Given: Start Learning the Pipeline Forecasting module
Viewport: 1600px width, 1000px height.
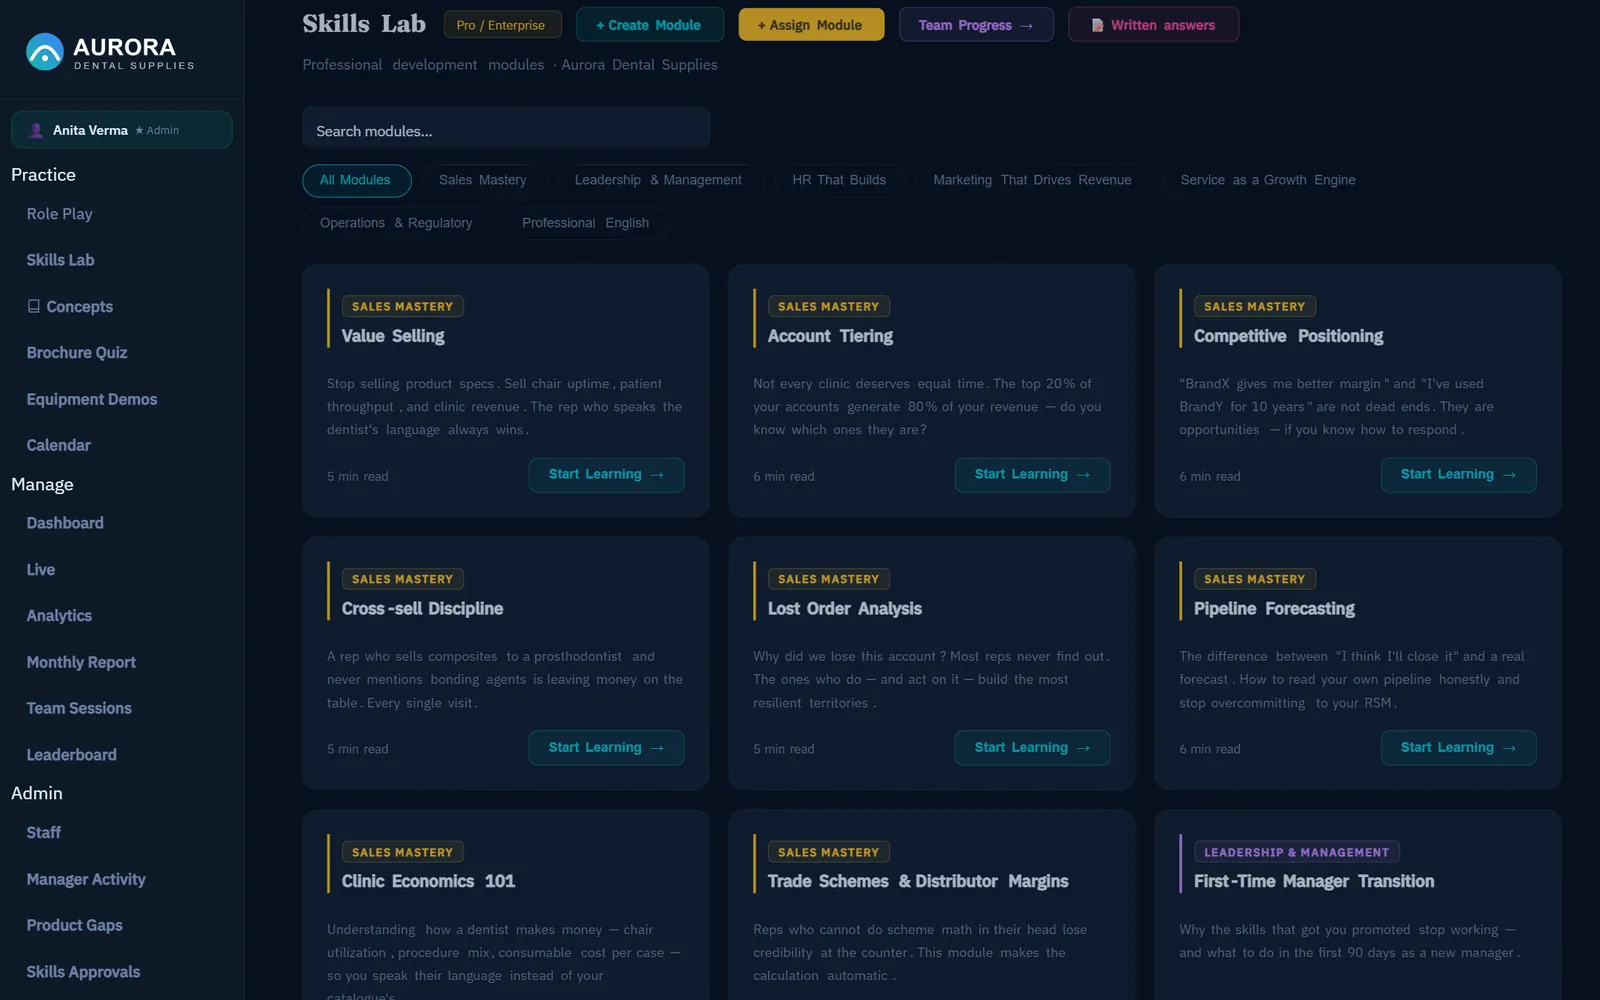Looking at the screenshot, I should coord(1458,748).
